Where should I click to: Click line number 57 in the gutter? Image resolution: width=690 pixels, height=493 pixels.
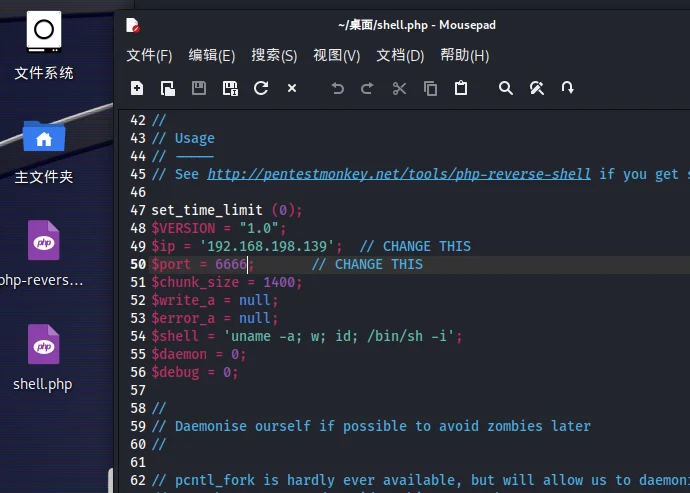(138, 390)
